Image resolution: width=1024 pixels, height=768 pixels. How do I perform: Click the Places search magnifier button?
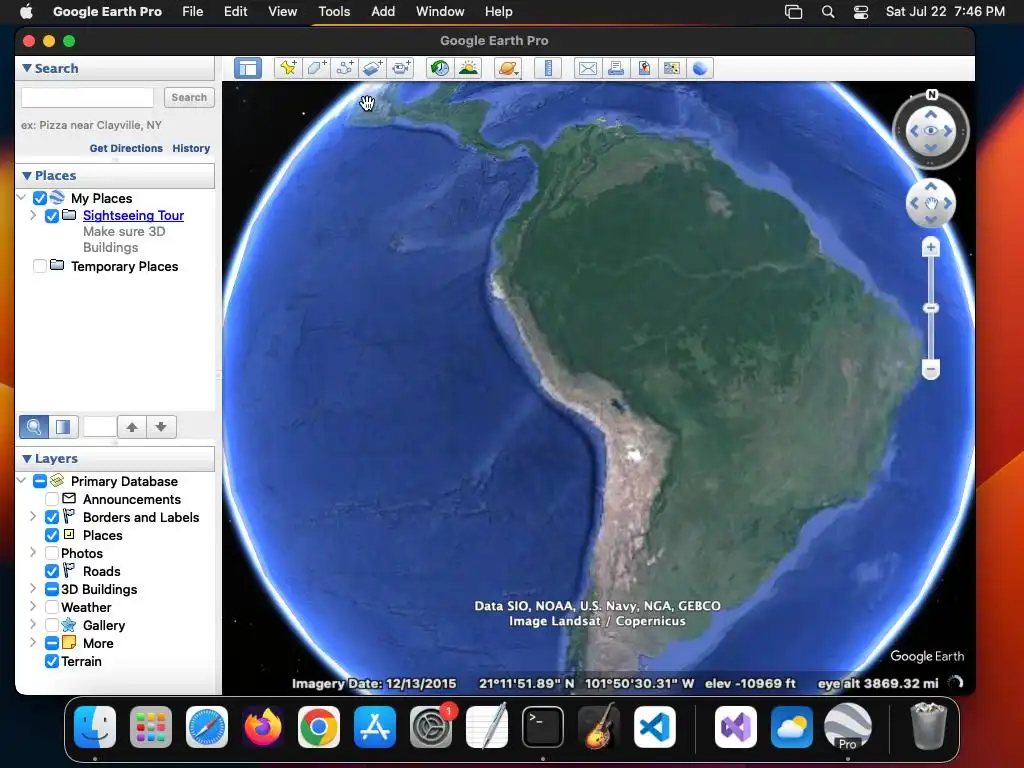coord(34,427)
